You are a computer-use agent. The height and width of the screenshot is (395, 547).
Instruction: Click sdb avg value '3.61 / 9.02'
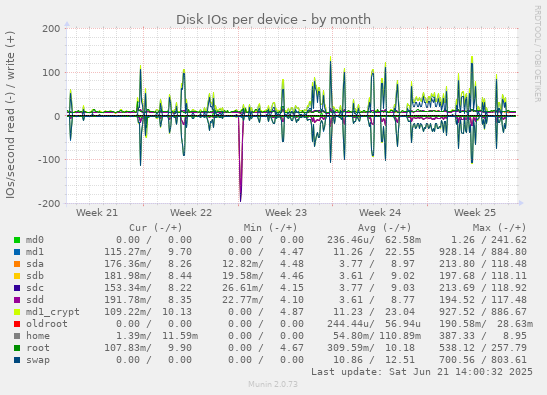[377, 276]
